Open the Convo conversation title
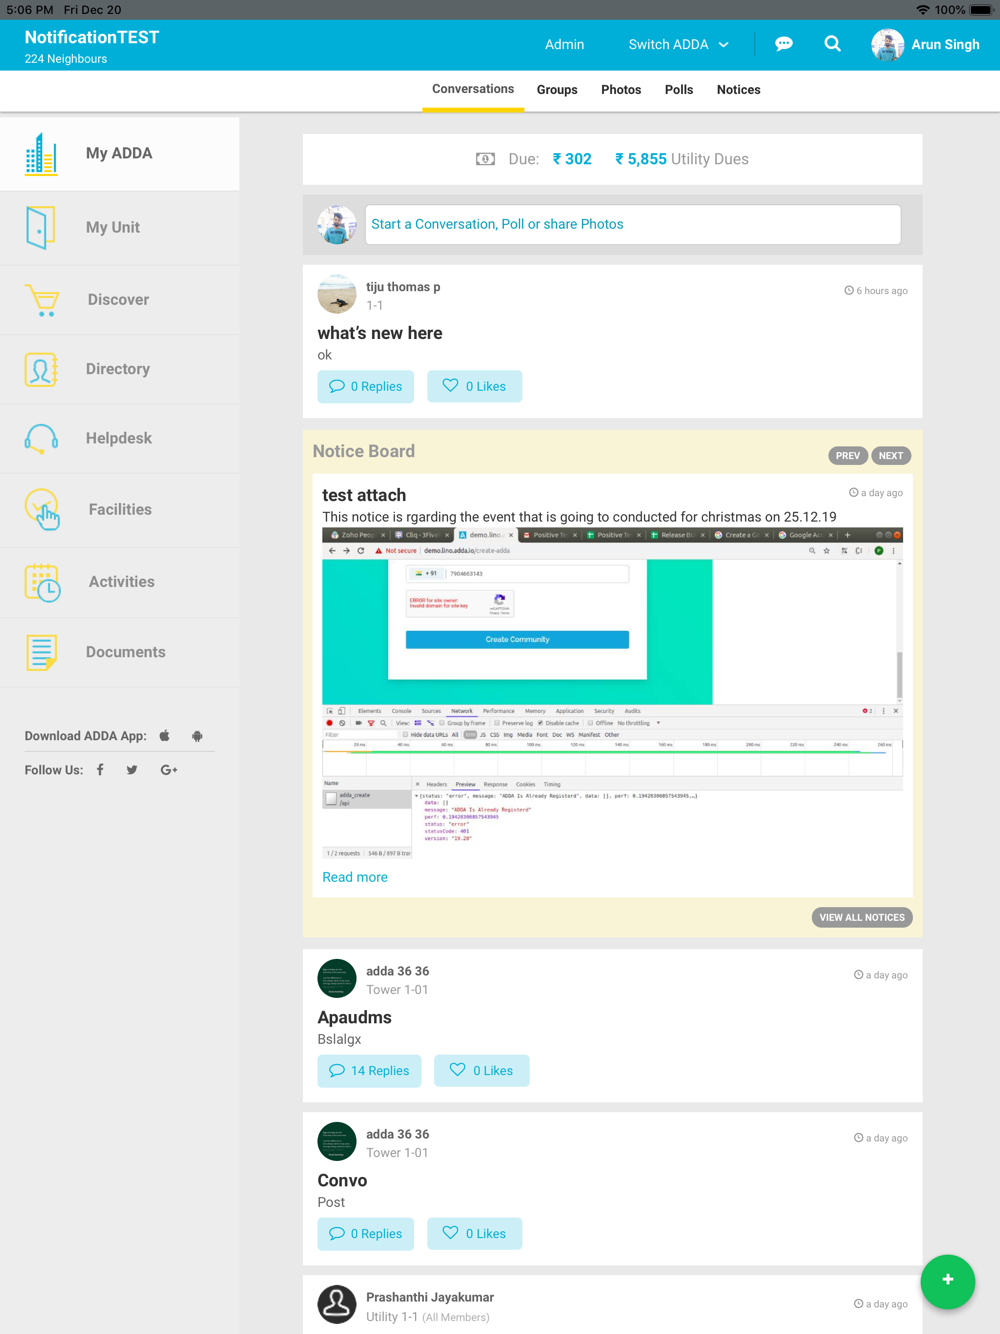Viewport: 1000px width, 1334px height. (343, 1181)
